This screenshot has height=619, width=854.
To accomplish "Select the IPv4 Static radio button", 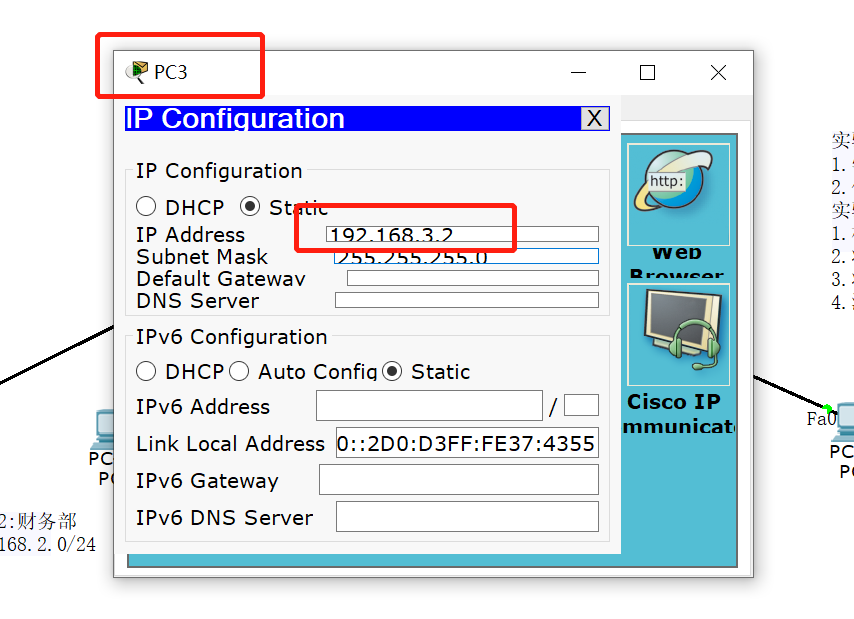I will 250,206.
